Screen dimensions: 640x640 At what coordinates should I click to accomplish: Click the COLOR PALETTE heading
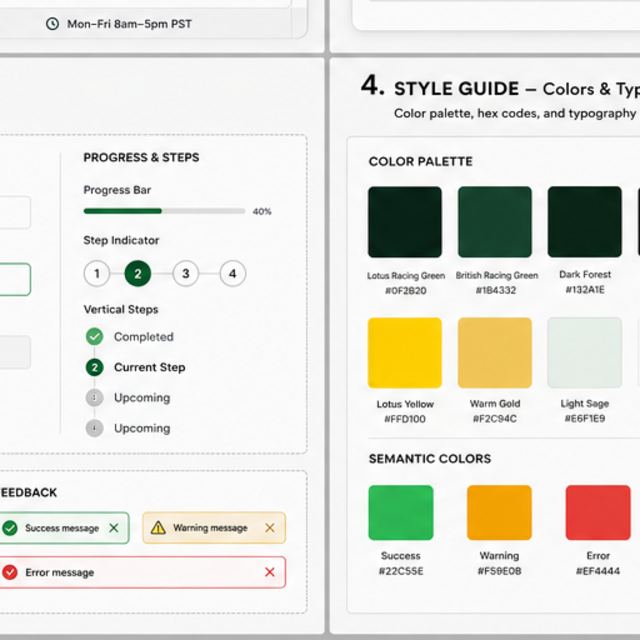click(421, 162)
